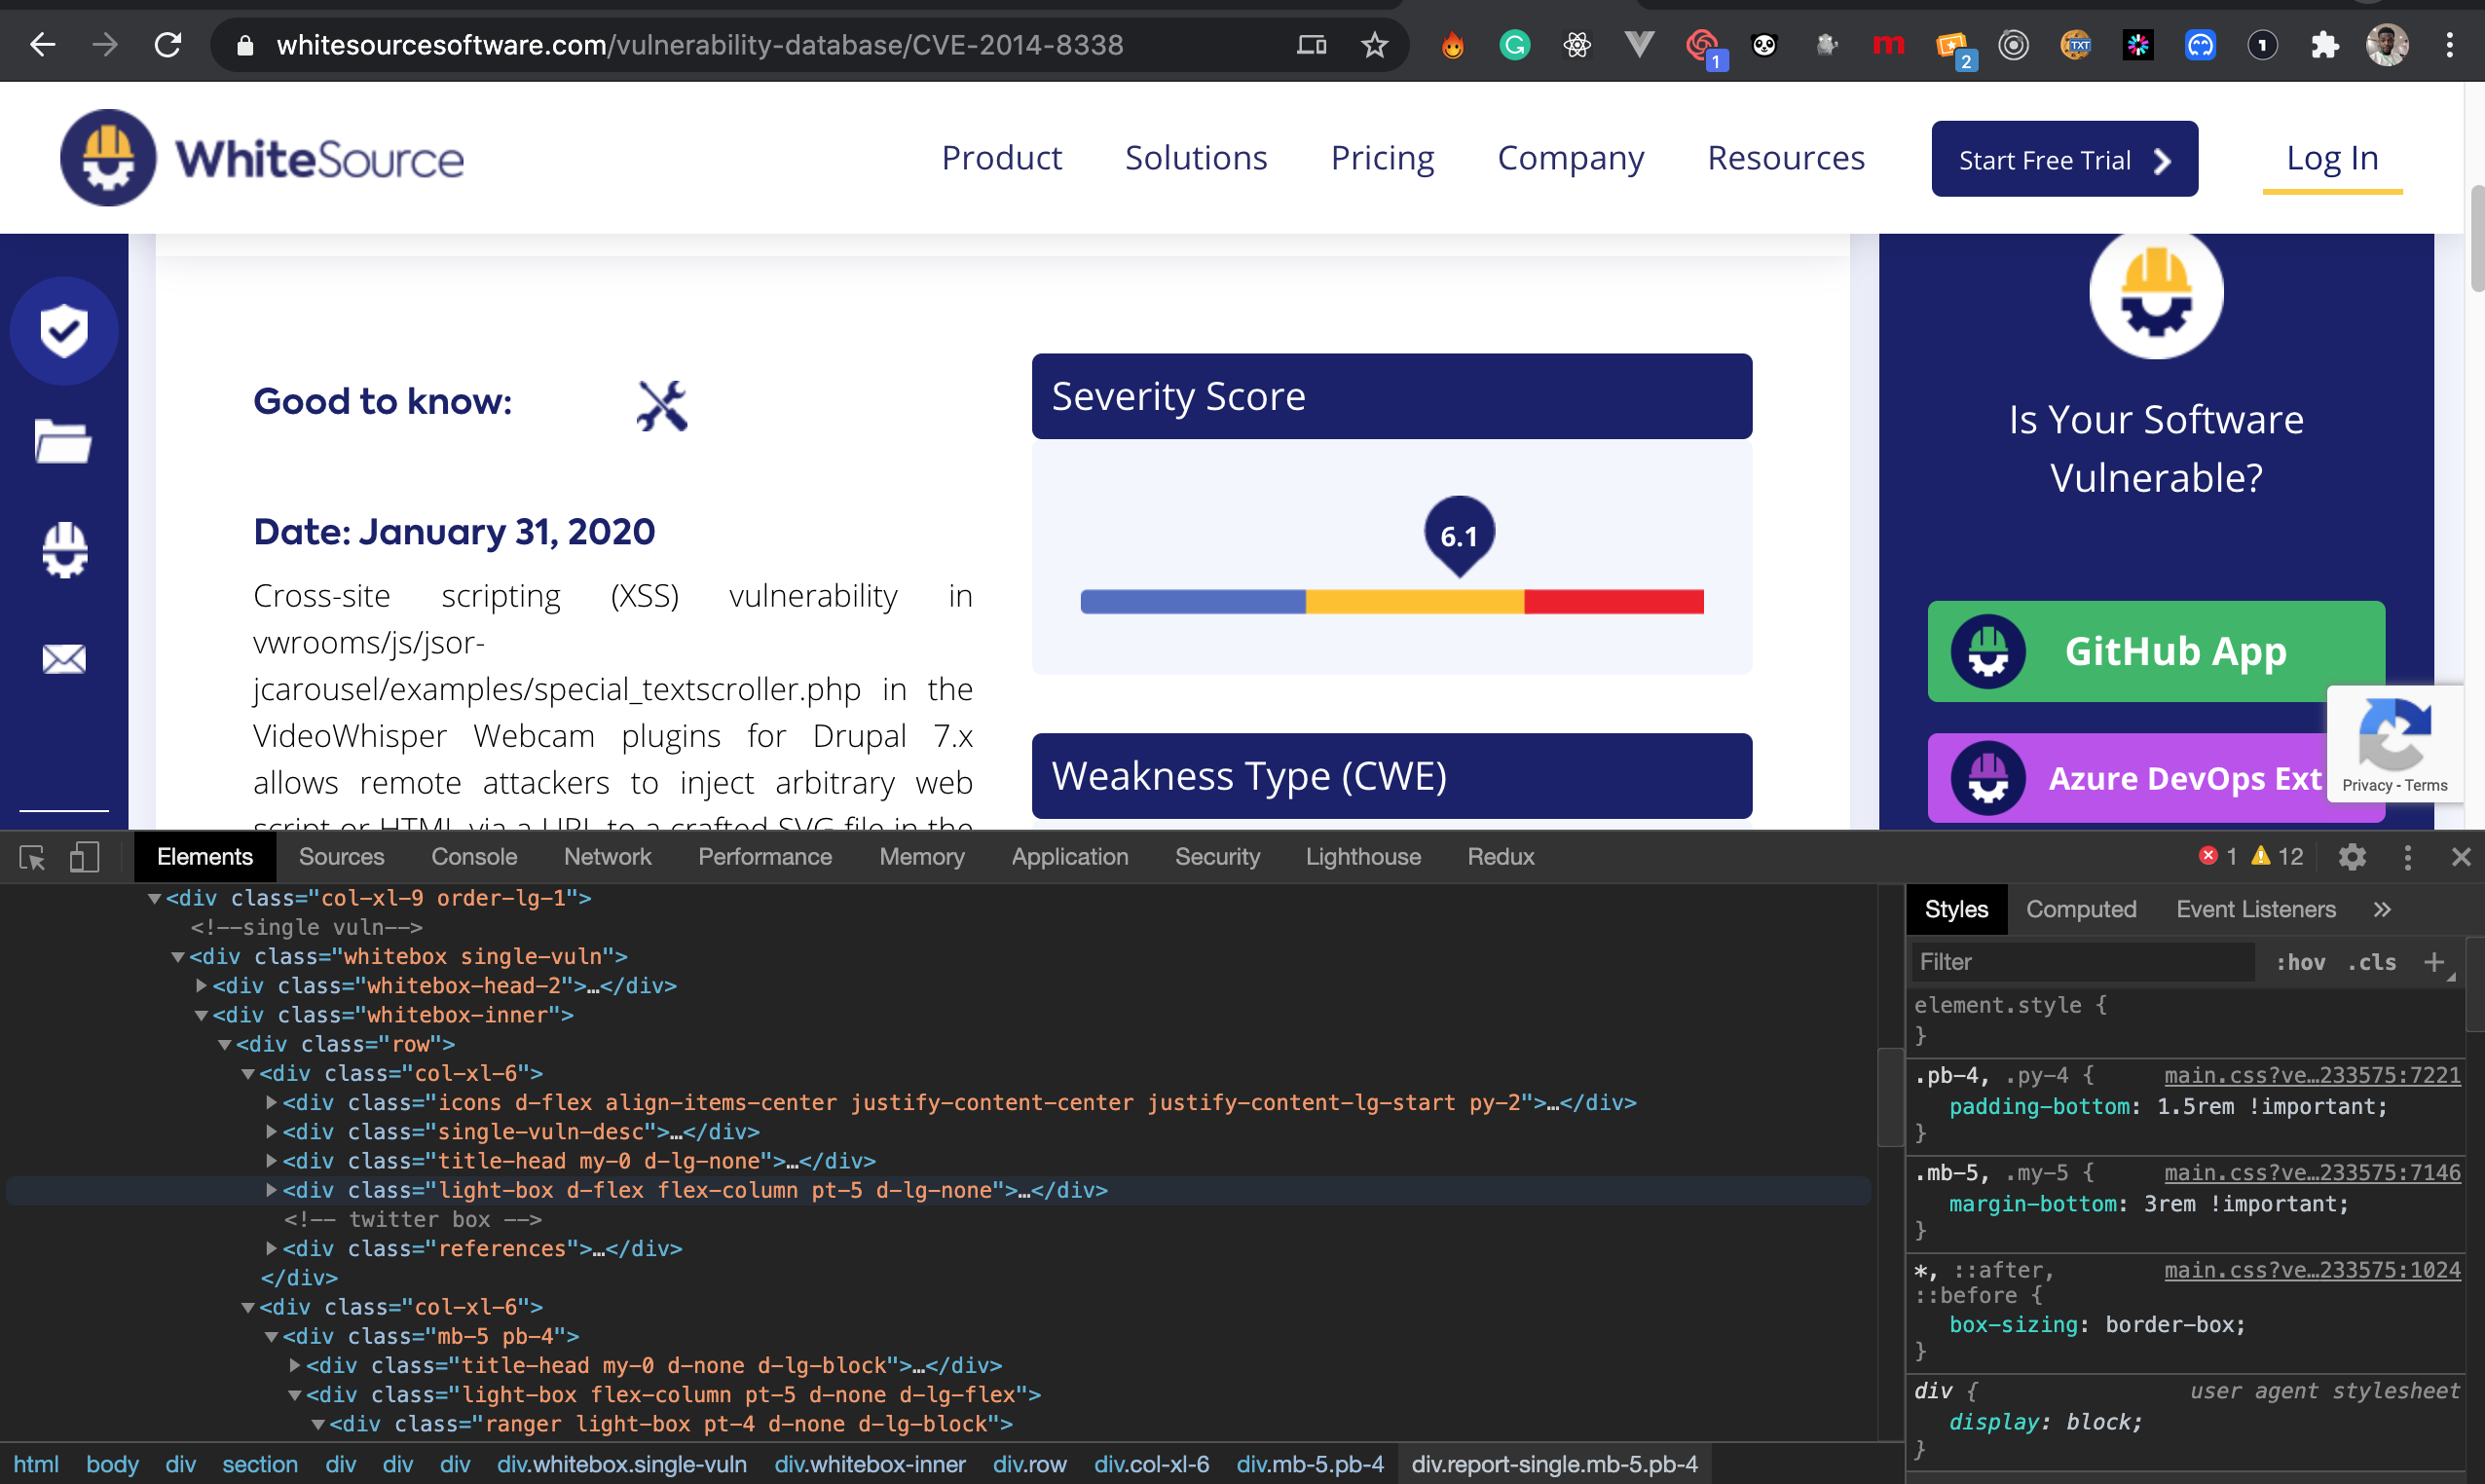
Task: Collapse the mb-5 pb-4 div
Action: (271, 1337)
